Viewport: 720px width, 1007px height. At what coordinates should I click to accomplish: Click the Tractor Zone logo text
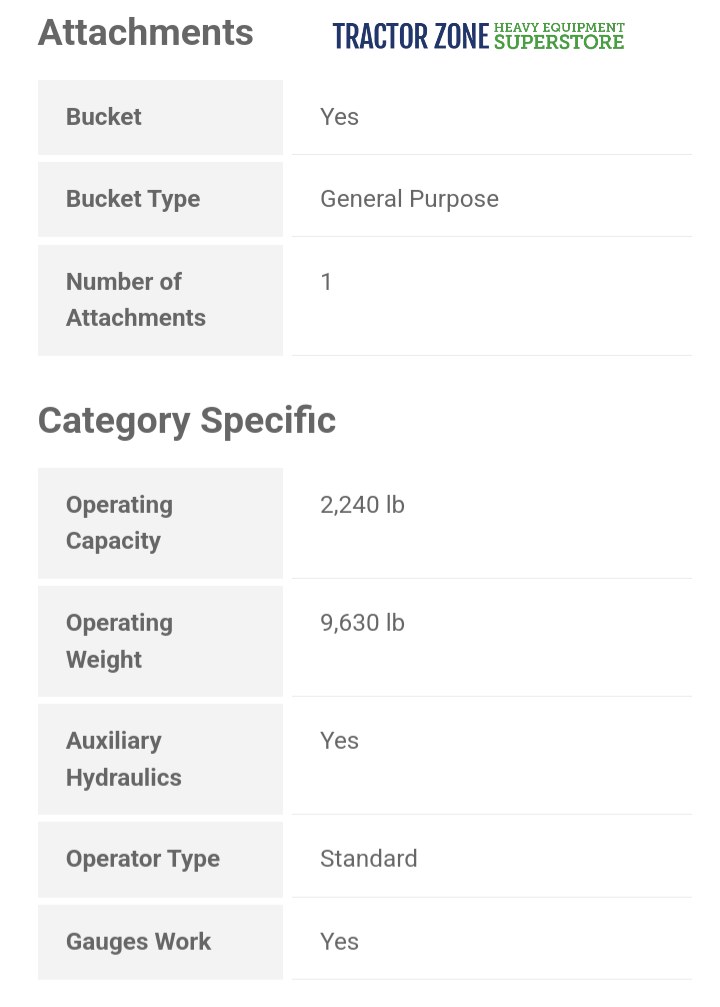click(411, 37)
